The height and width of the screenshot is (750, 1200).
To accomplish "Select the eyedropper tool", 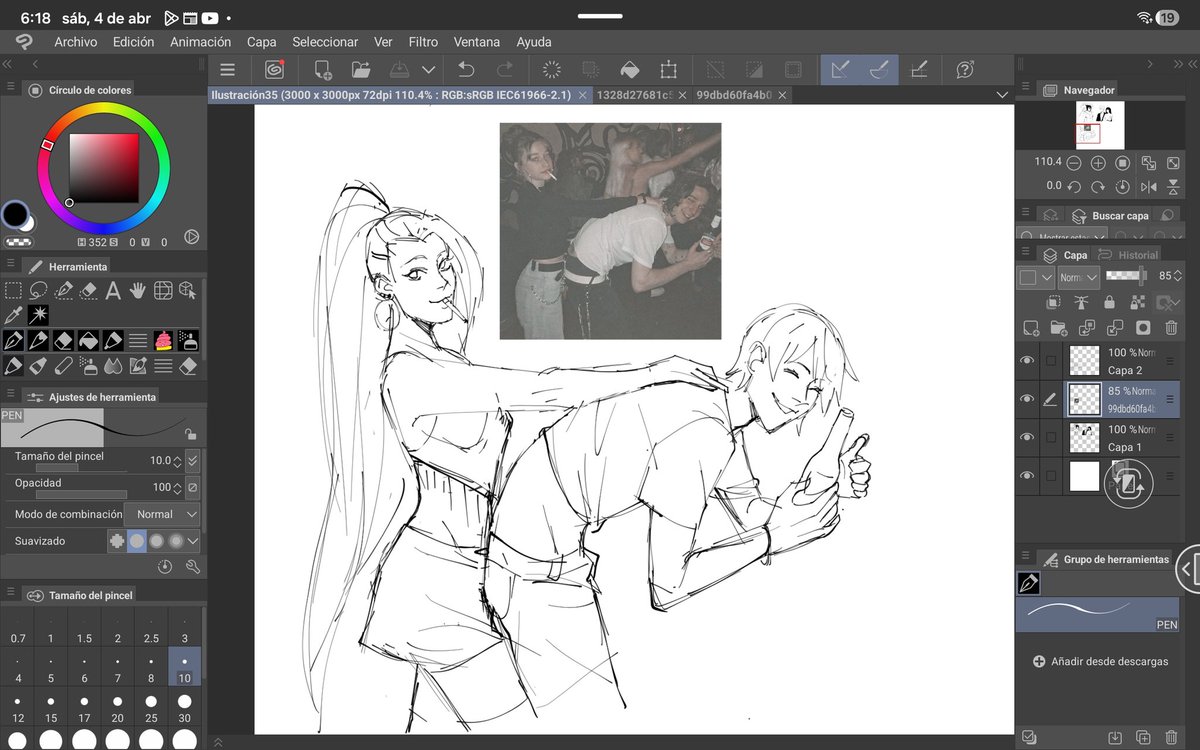I will [x=13, y=316].
